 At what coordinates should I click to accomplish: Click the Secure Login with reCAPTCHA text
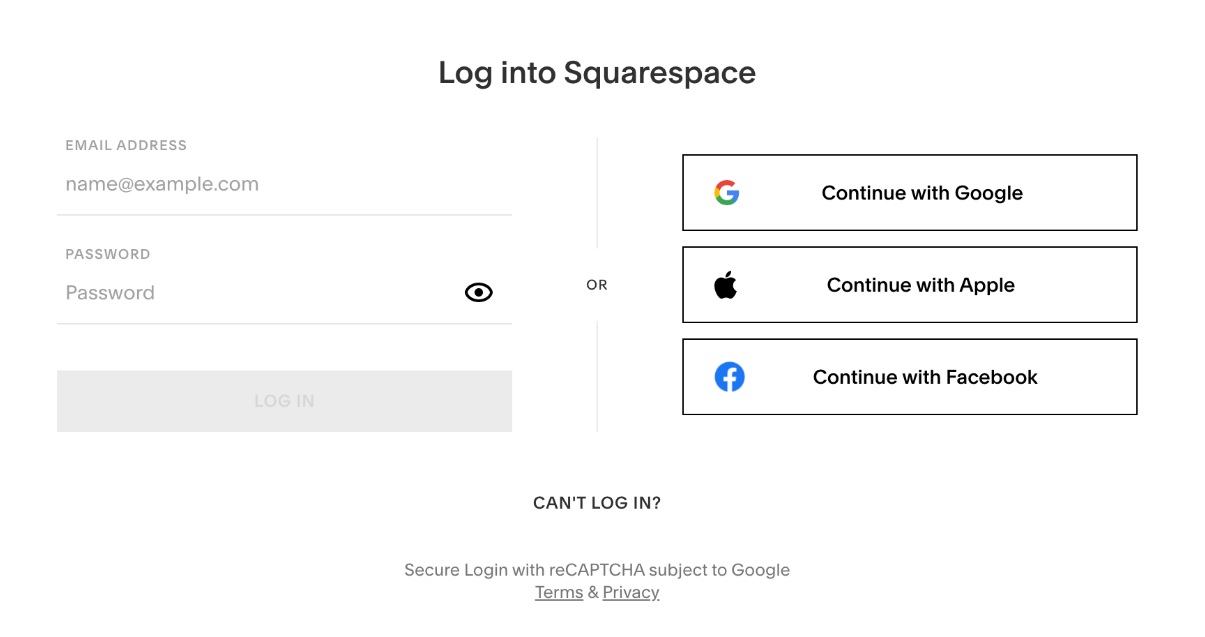(597, 570)
